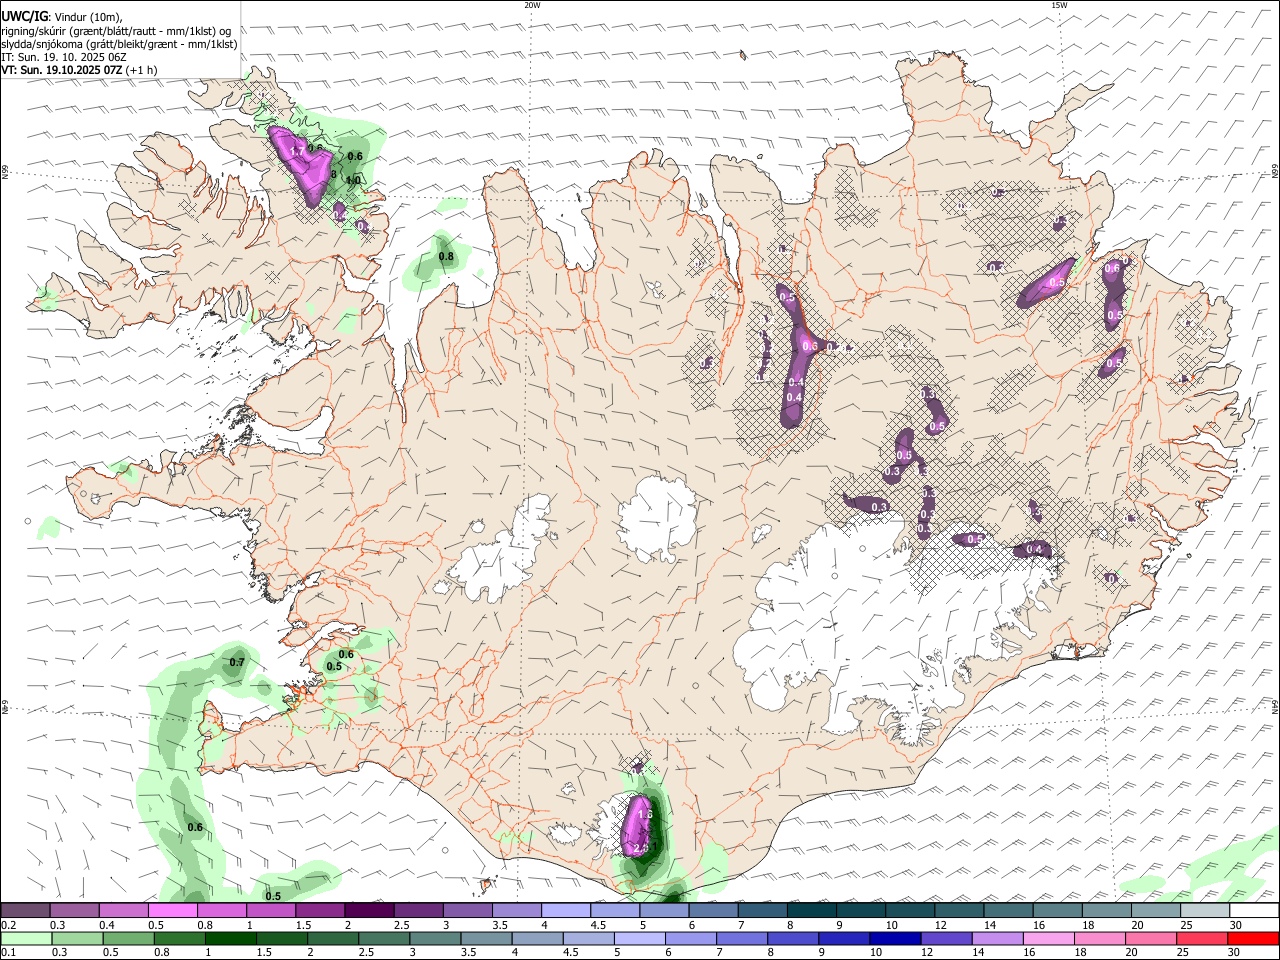Select the bright red swatch labeled 30, bottom row
1280x960 pixels.
(x=1254, y=938)
